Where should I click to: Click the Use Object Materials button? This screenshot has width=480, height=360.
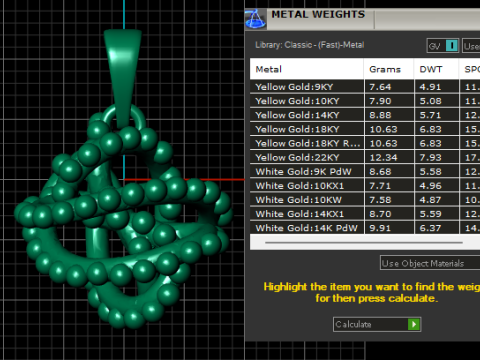pyautogui.click(x=430, y=263)
